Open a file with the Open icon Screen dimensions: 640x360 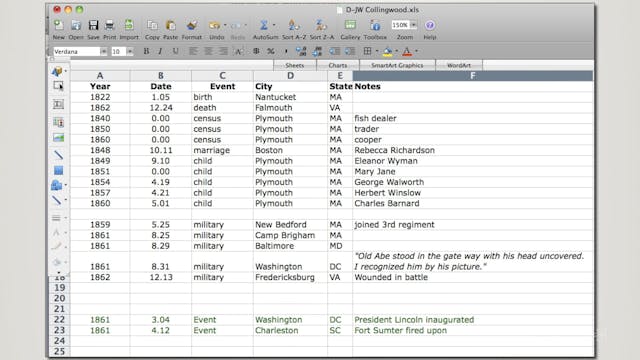(x=76, y=25)
